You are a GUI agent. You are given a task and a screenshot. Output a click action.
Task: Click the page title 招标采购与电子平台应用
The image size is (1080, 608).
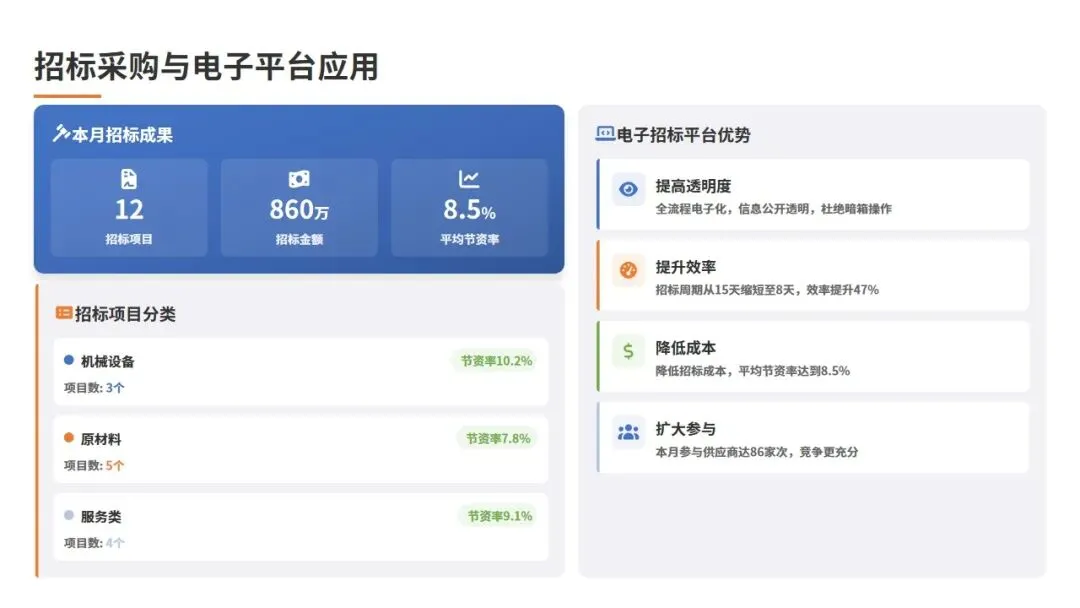(207, 67)
